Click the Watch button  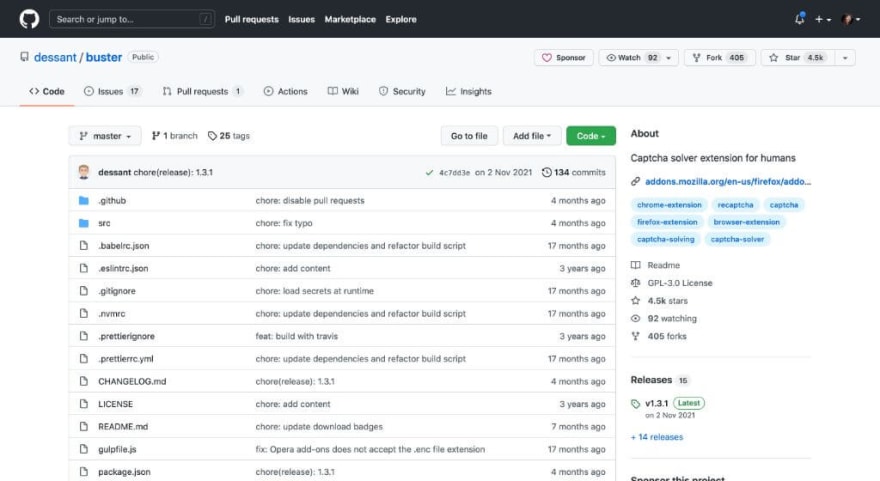(630, 57)
